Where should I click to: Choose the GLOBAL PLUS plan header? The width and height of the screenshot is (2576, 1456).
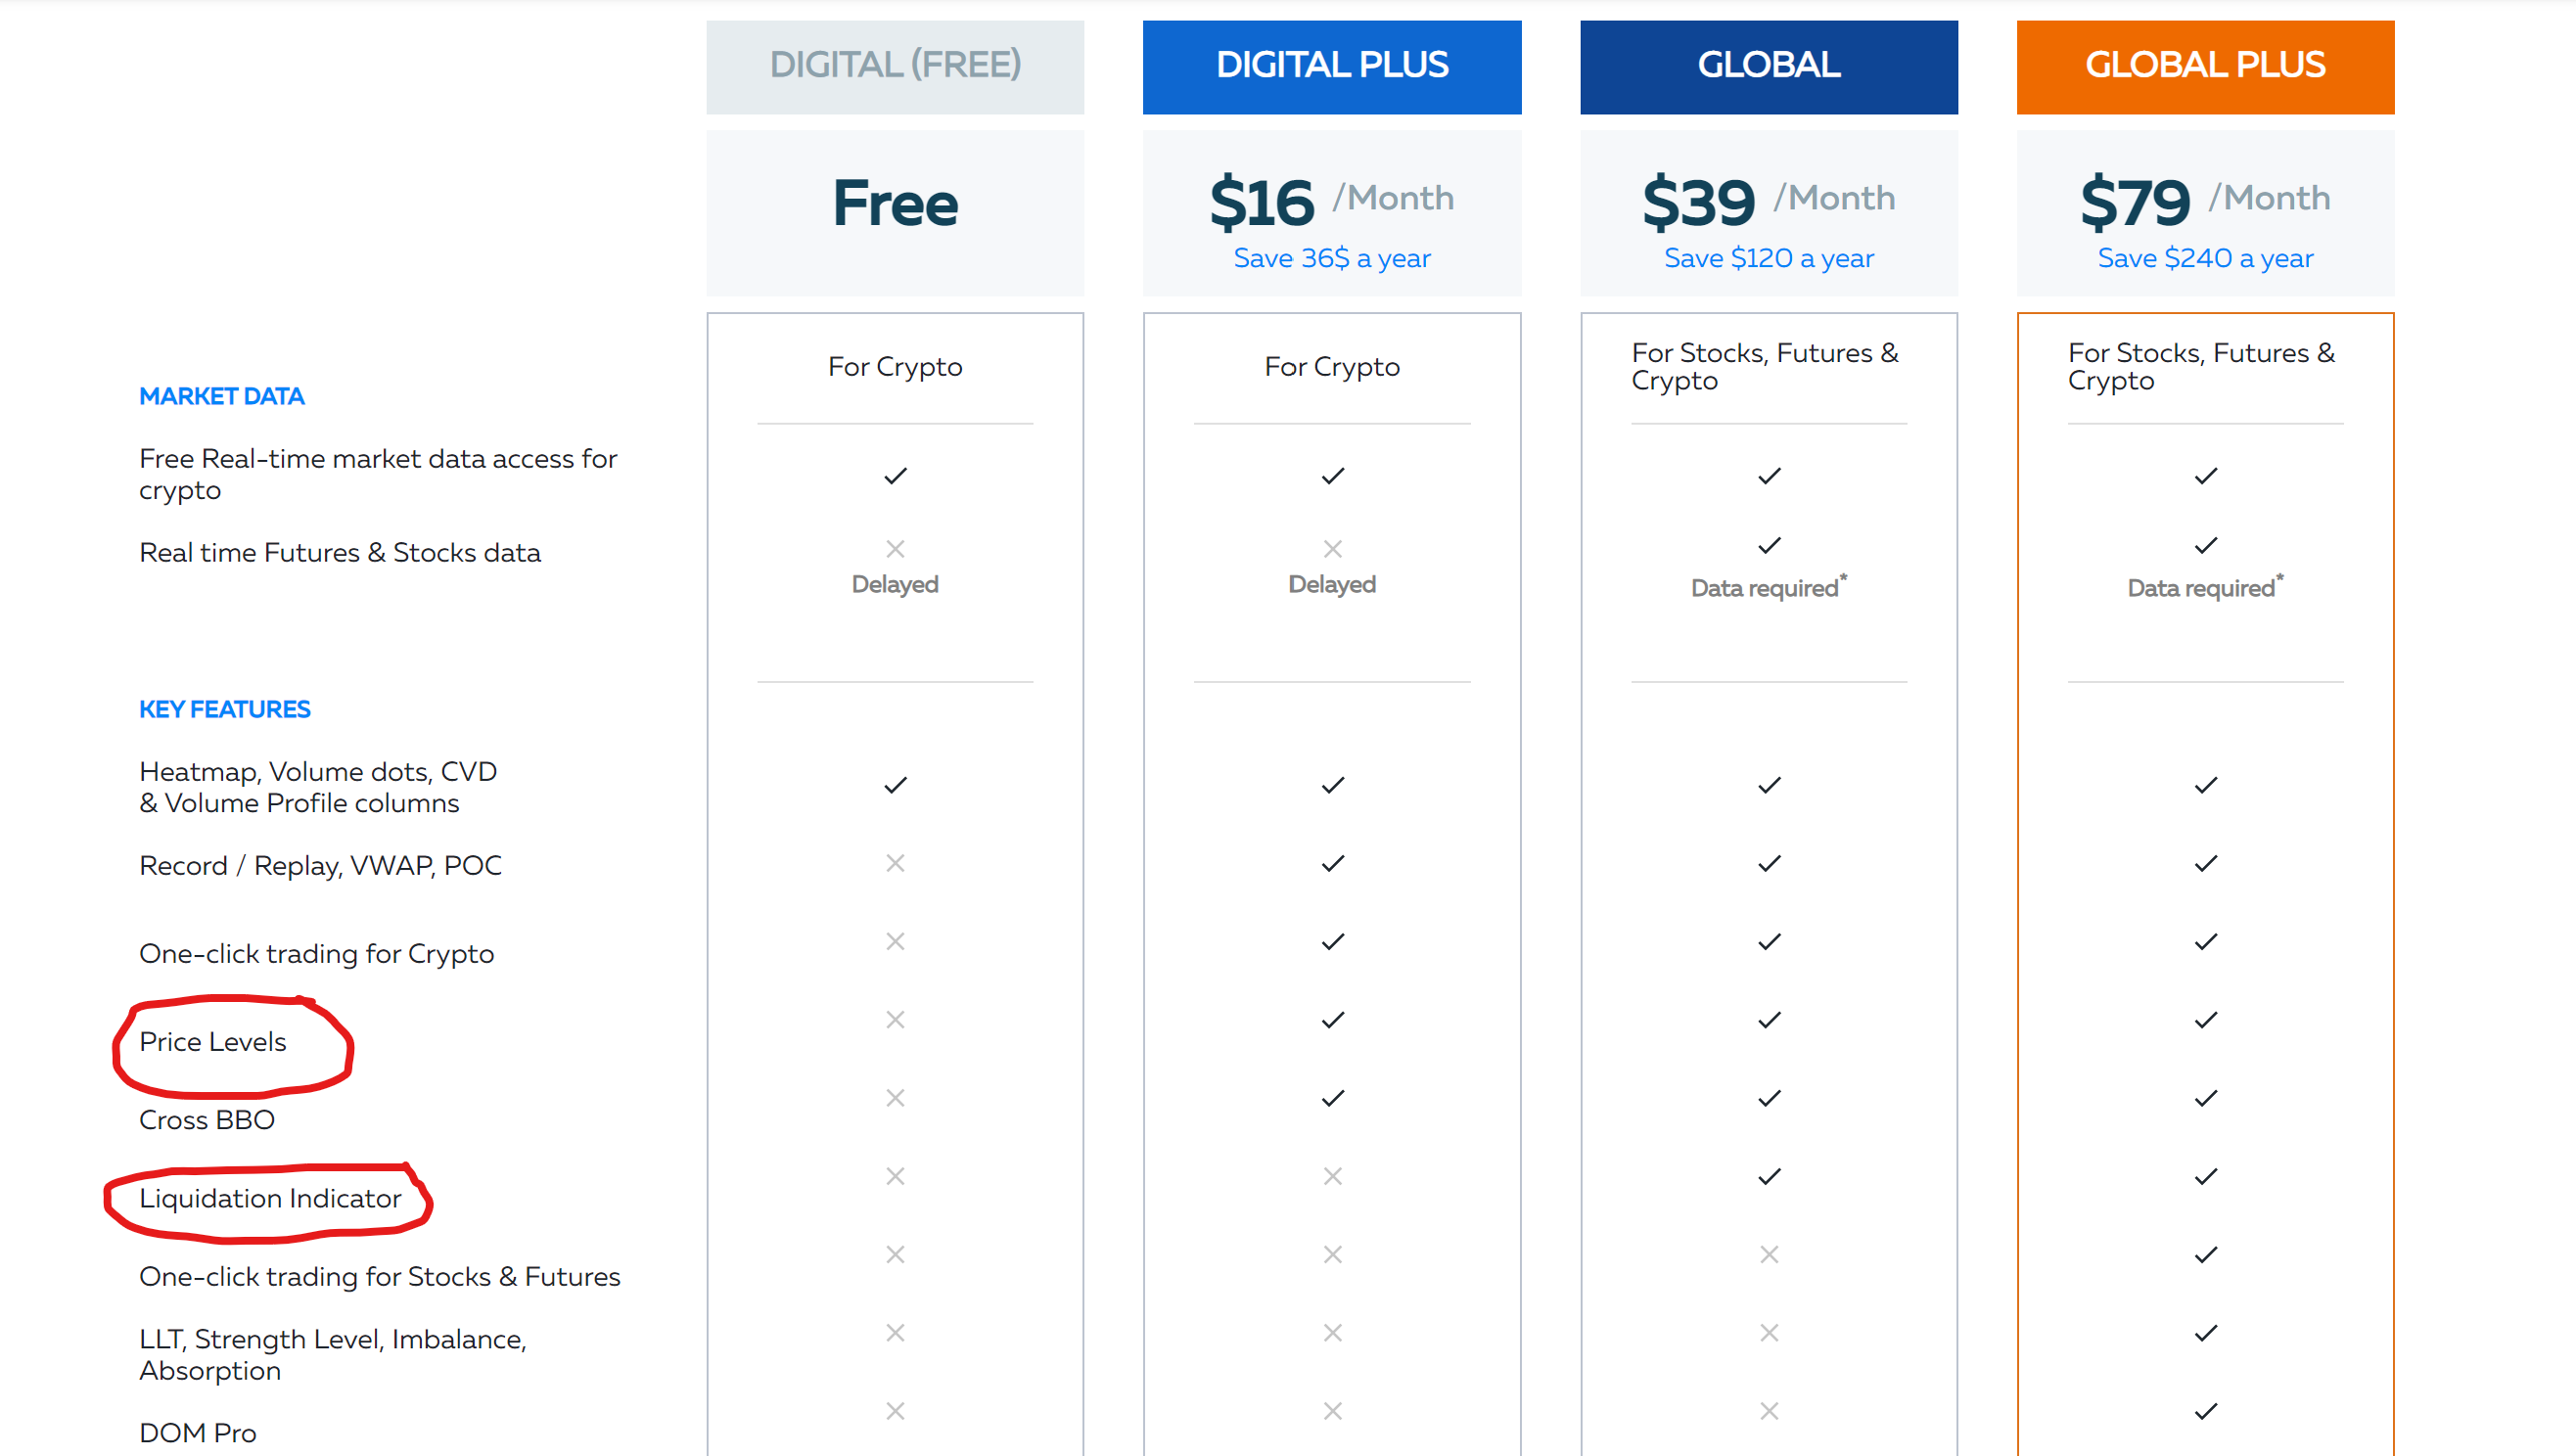(x=2205, y=67)
